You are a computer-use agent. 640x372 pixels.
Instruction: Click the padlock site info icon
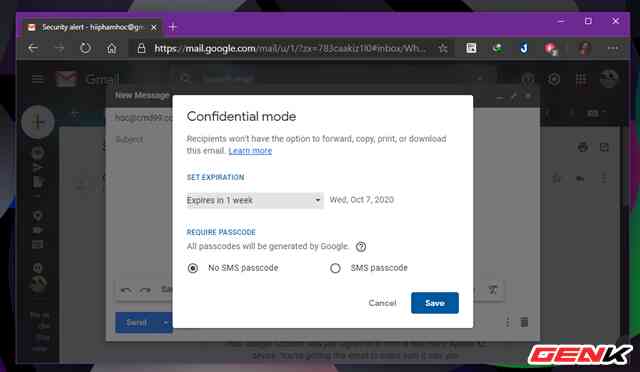pyautogui.click(x=141, y=49)
